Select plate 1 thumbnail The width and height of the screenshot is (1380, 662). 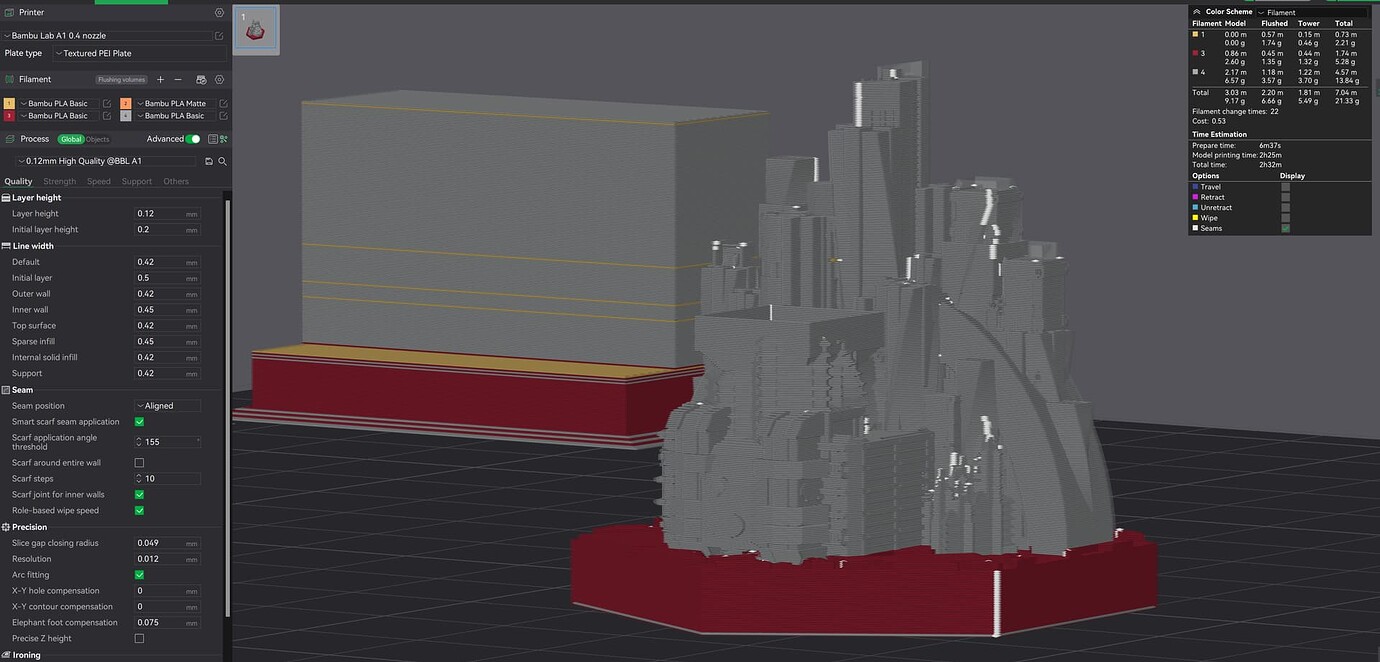click(257, 30)
